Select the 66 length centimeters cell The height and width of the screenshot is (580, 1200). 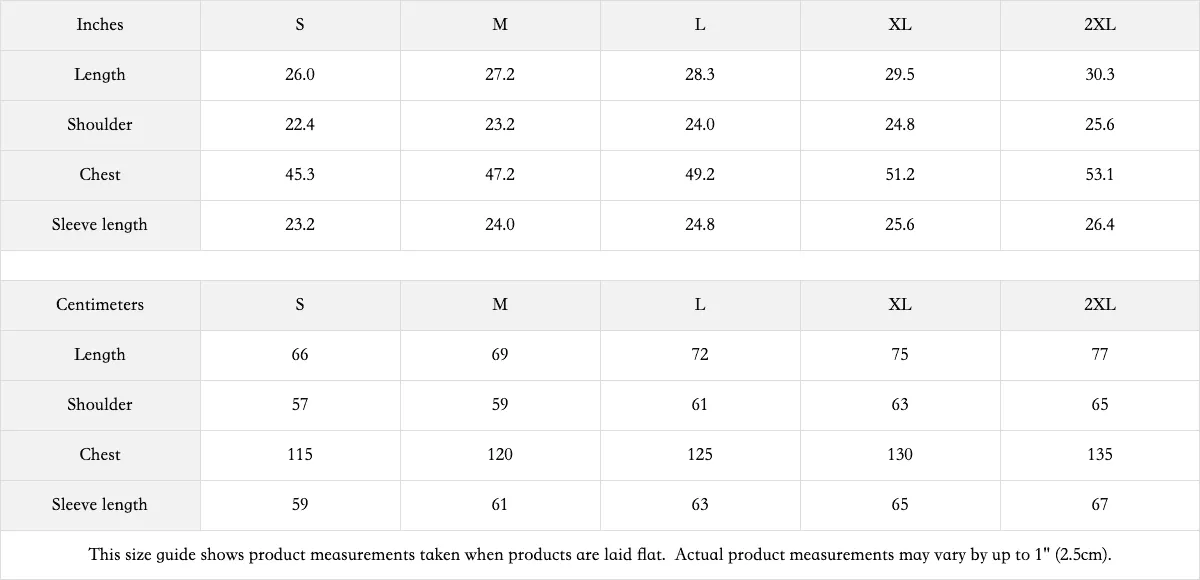[300, 355]
